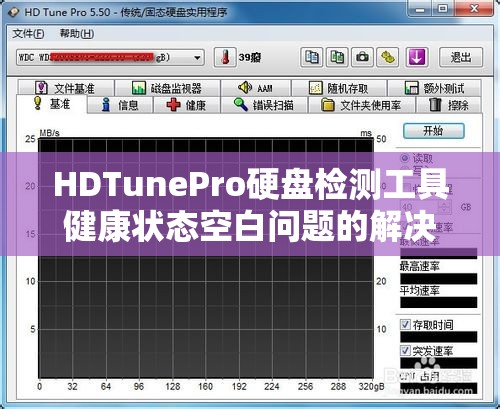Click the purple down-arrow minimize to tray icon
This screenshot has width=500, height=409.
[417, 57]
